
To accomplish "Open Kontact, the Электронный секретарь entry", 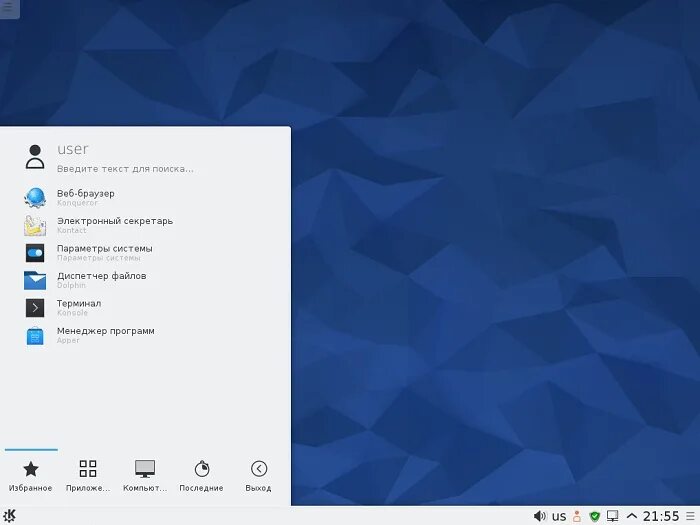I will [x=147, y=225].
